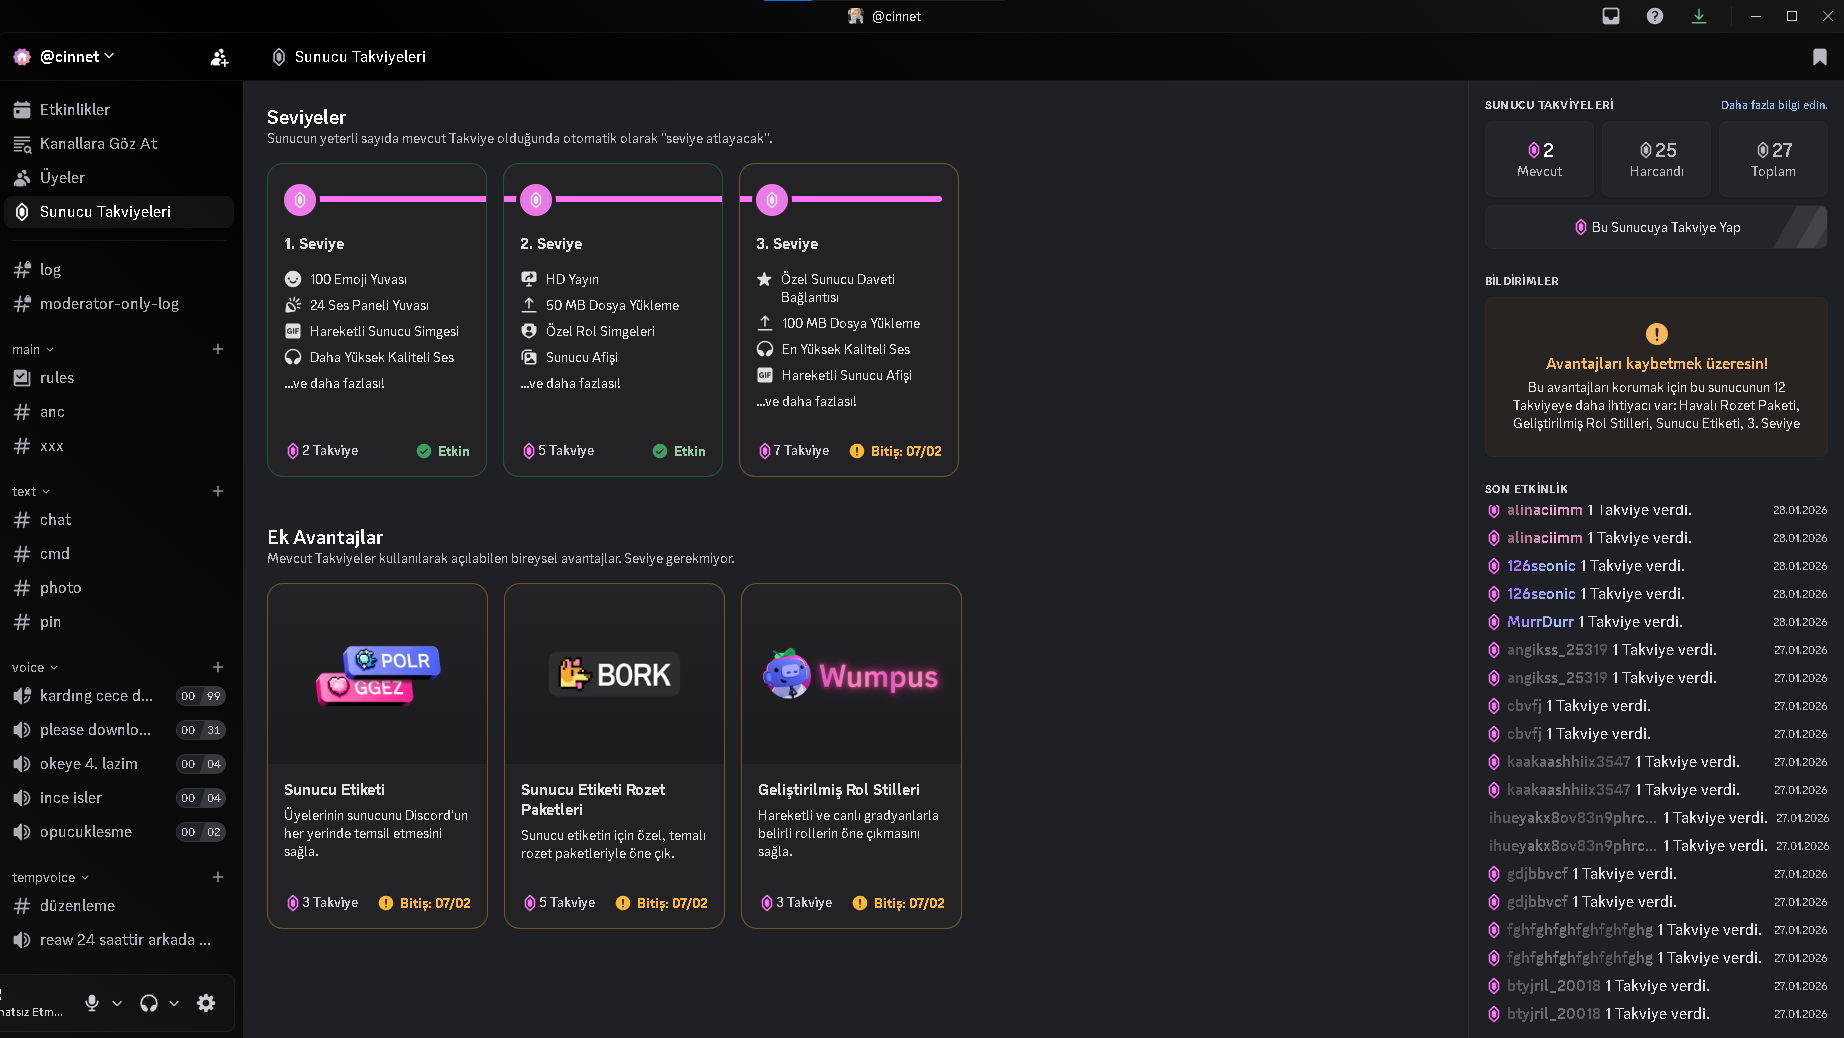
Task: Collapse the voice channel category
Action: (35, 667)
